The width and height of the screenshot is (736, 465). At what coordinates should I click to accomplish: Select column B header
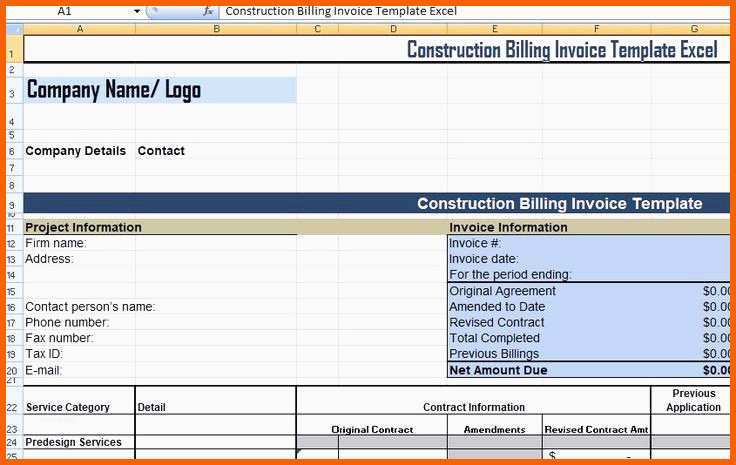[216, 29]
